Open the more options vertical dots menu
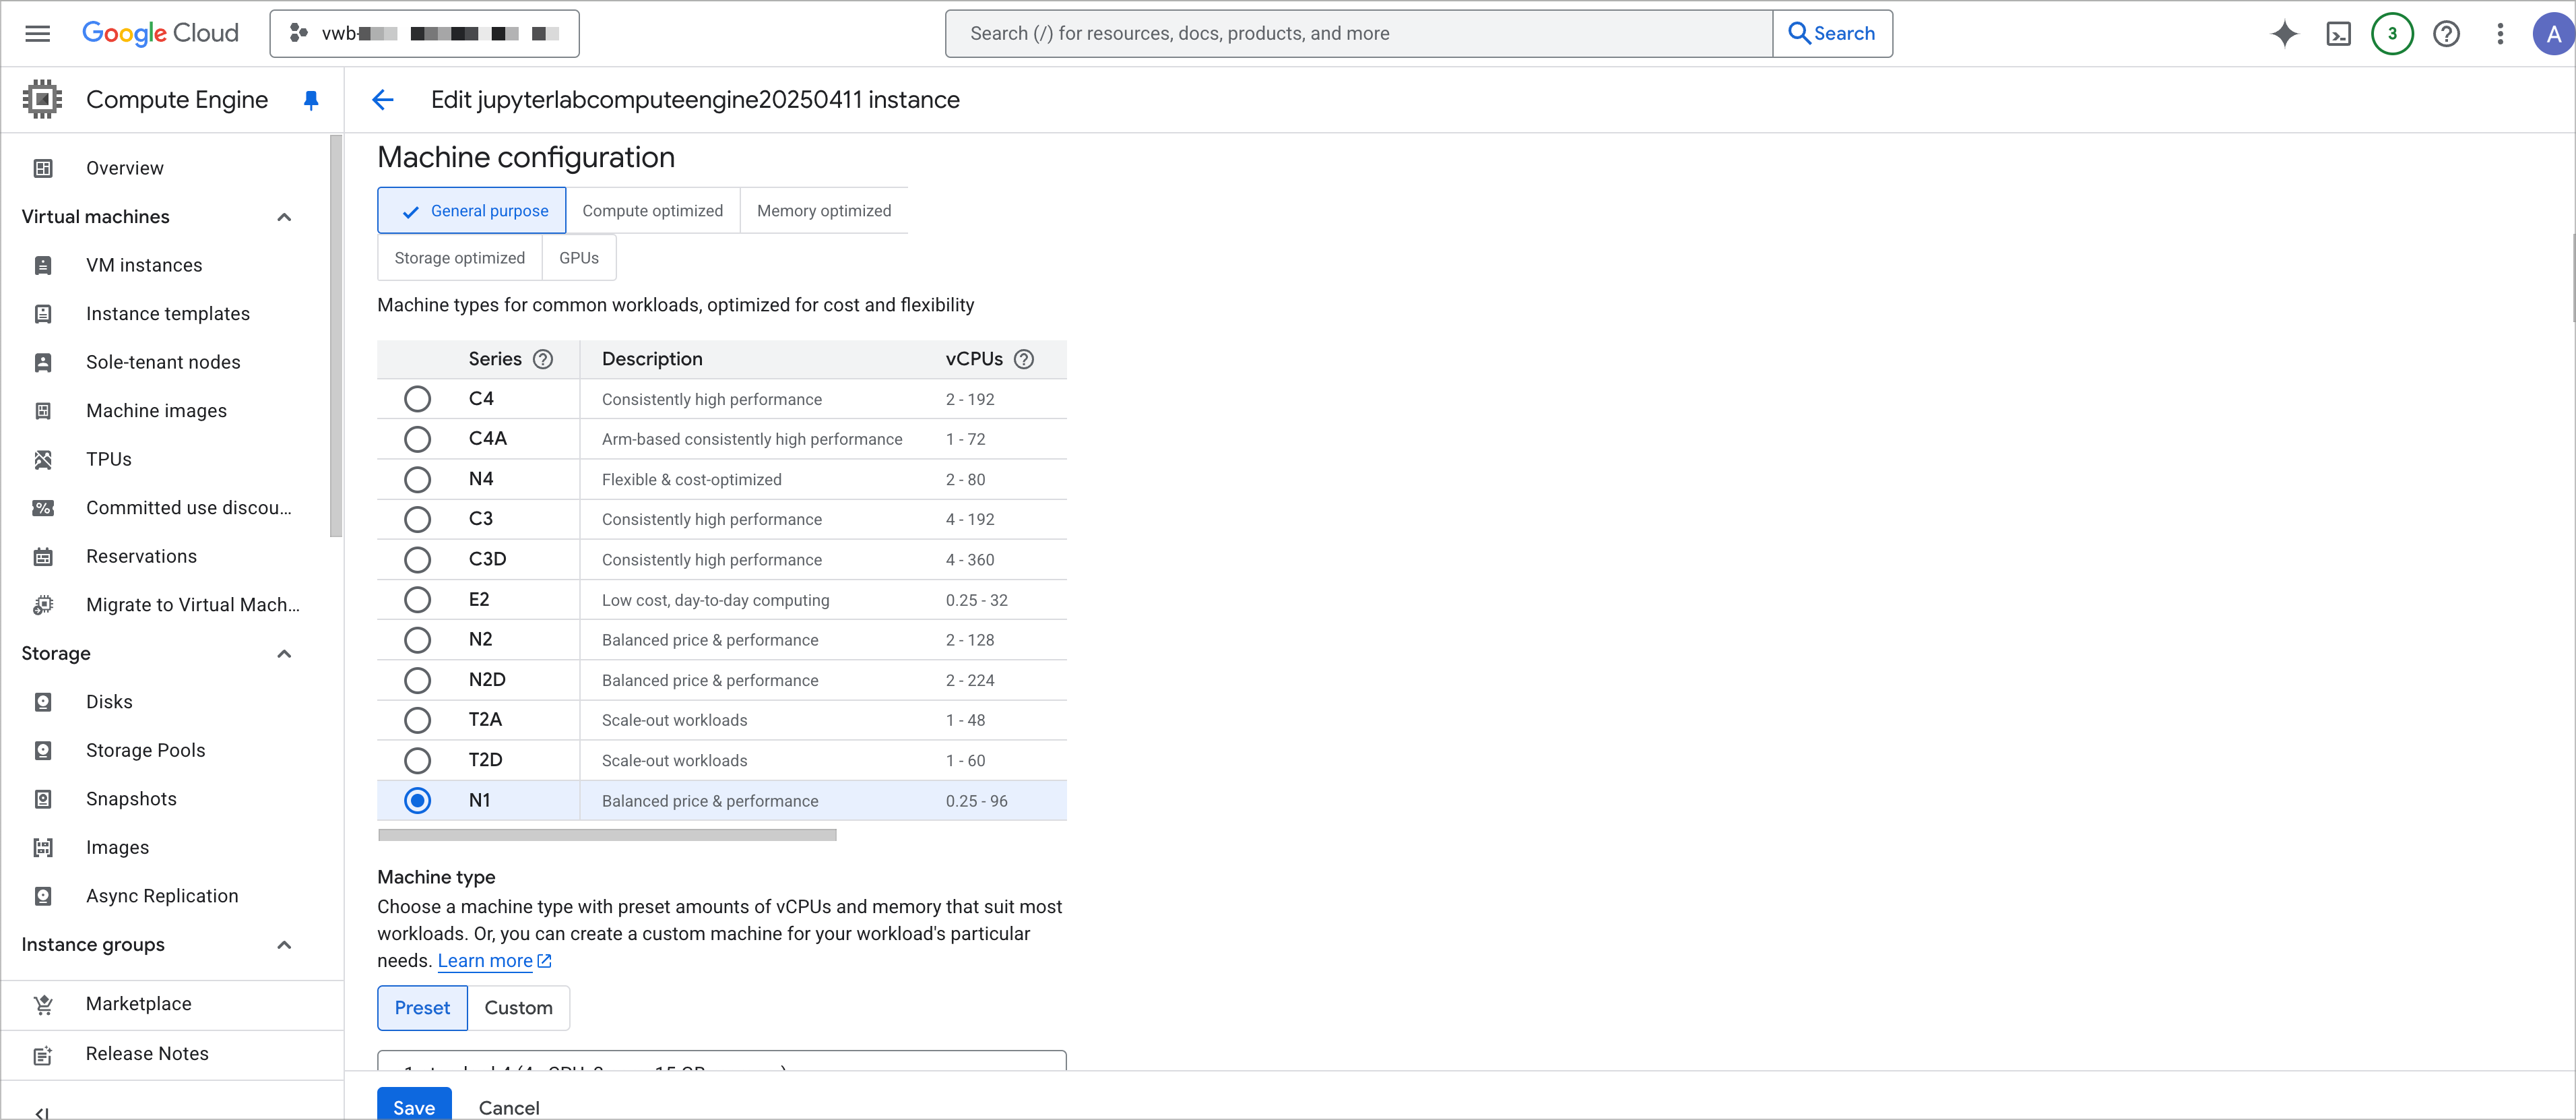This screenshot has width=2576, height=1120. [x=2500, y=34]
